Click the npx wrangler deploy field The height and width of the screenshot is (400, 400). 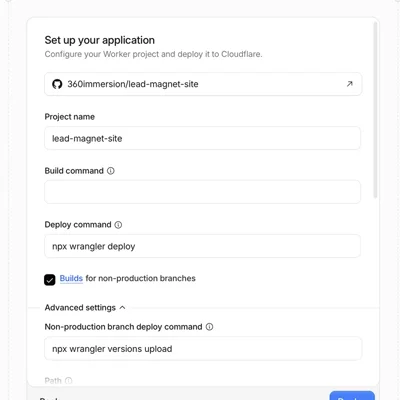pyautogui.click(x=203, y=246)
